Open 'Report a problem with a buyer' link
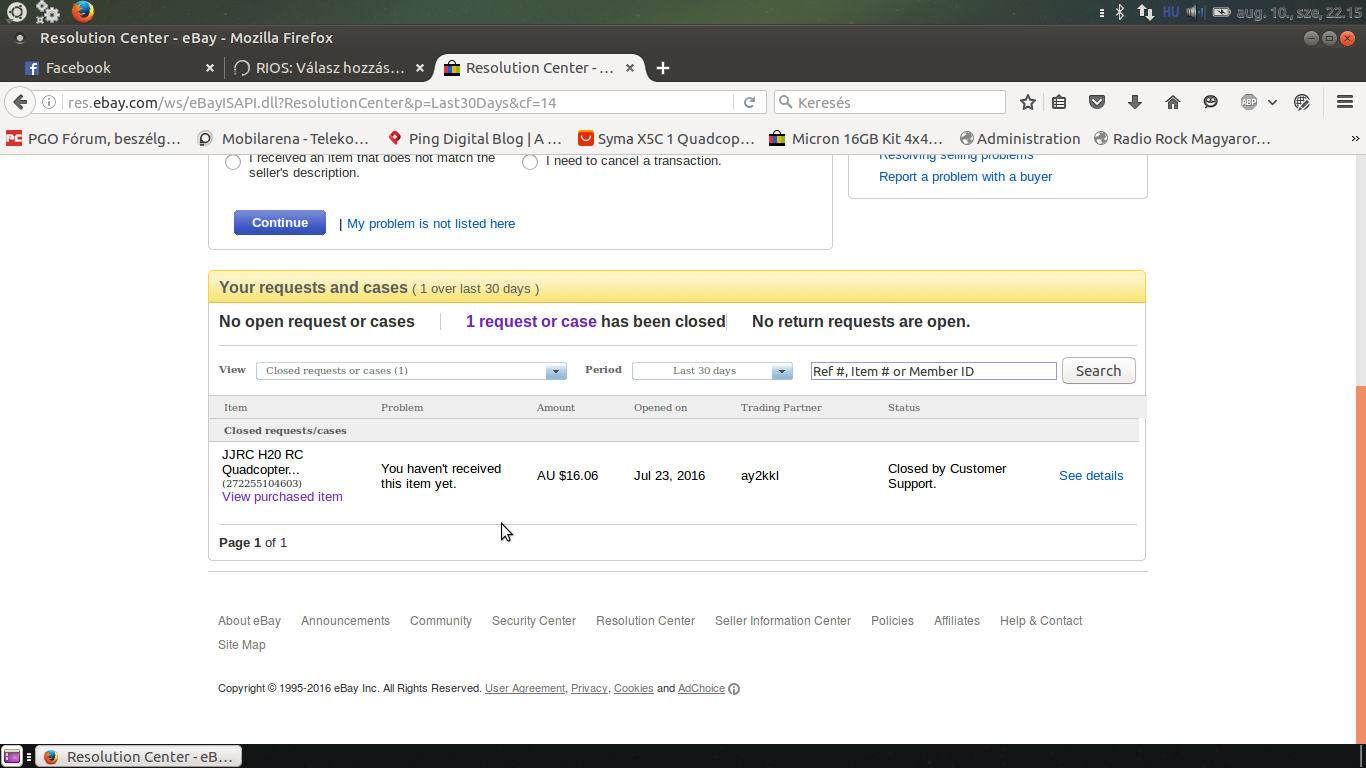Screen dimensions: 1366x768 point(966,177)
